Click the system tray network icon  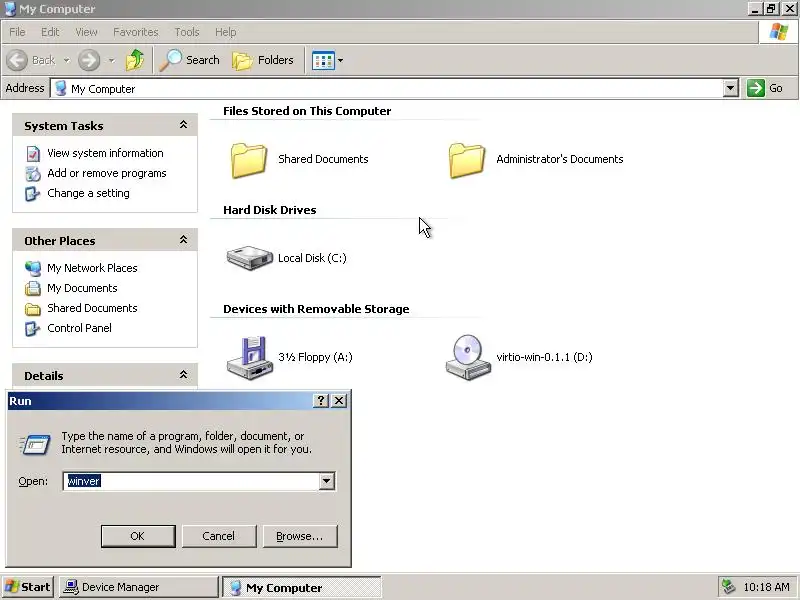click(728, 587)
